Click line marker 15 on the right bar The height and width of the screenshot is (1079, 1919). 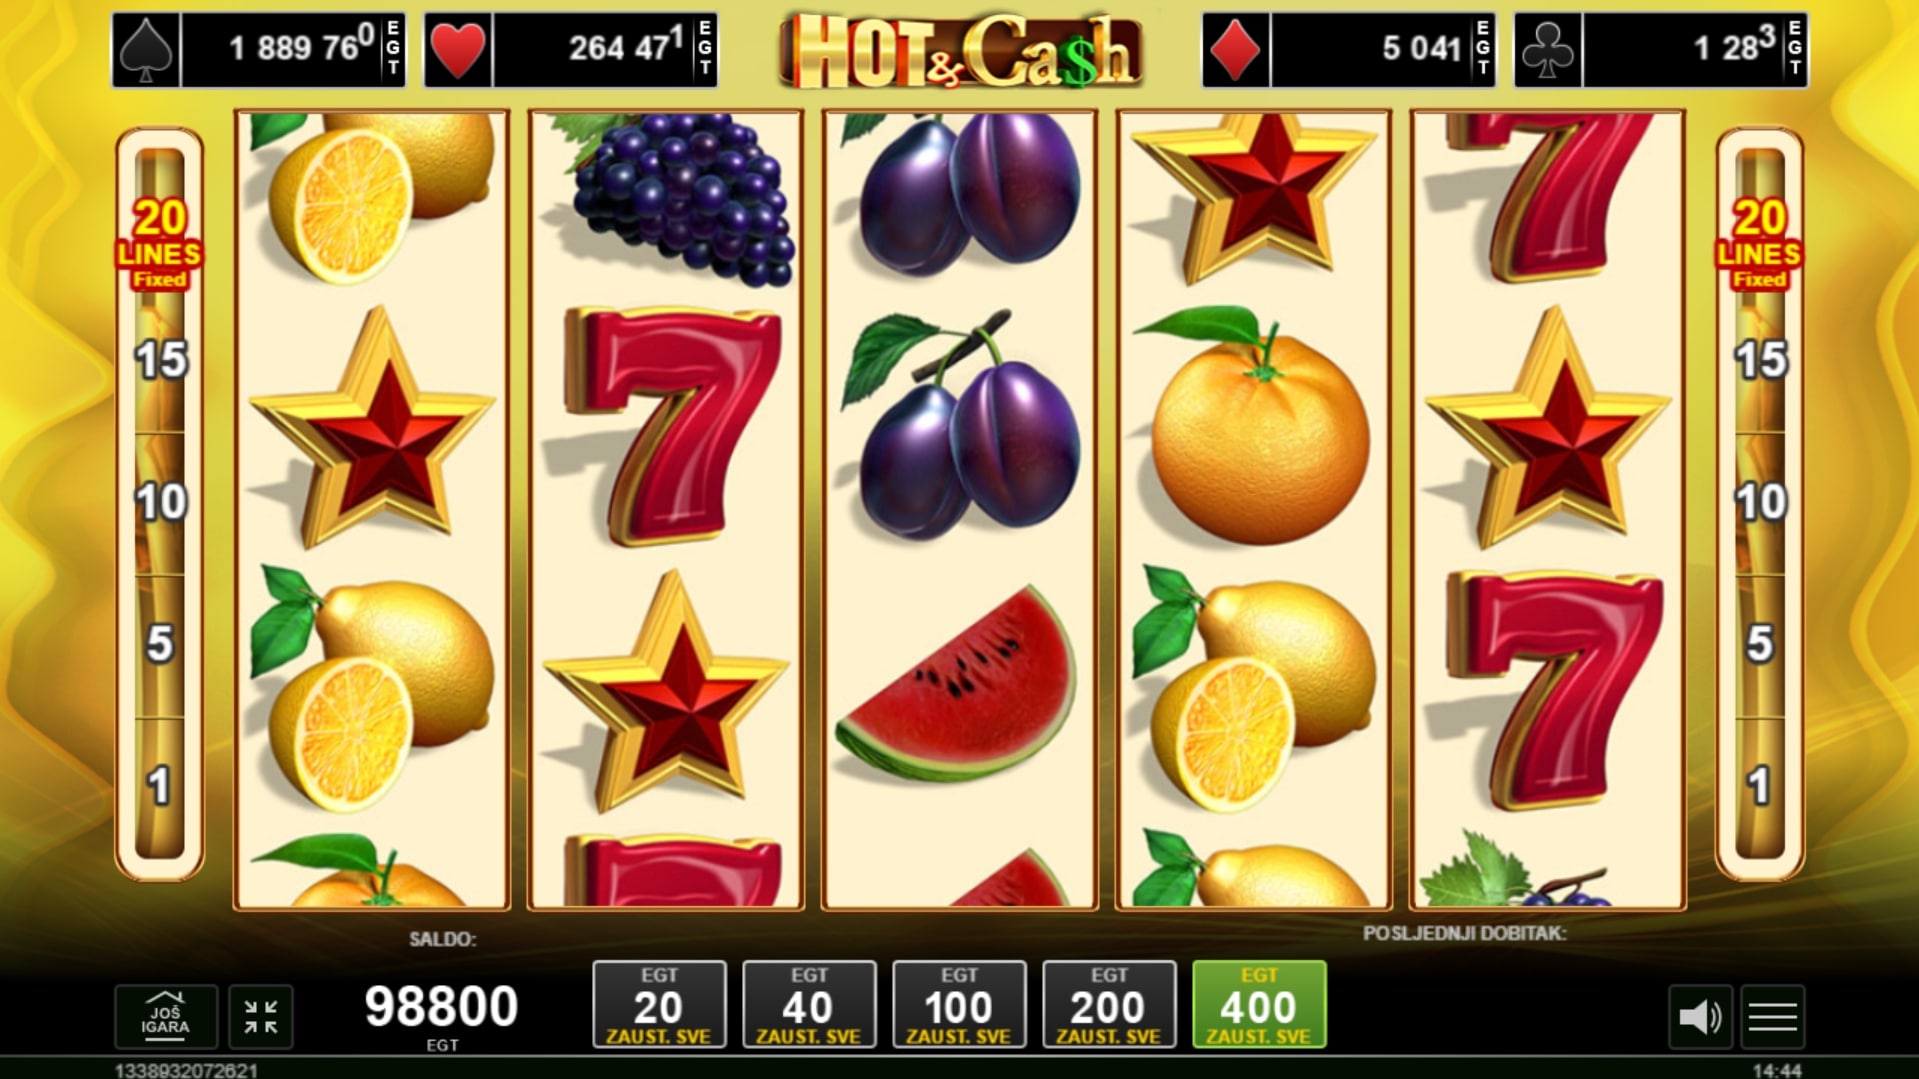(x=1760, y=360)
